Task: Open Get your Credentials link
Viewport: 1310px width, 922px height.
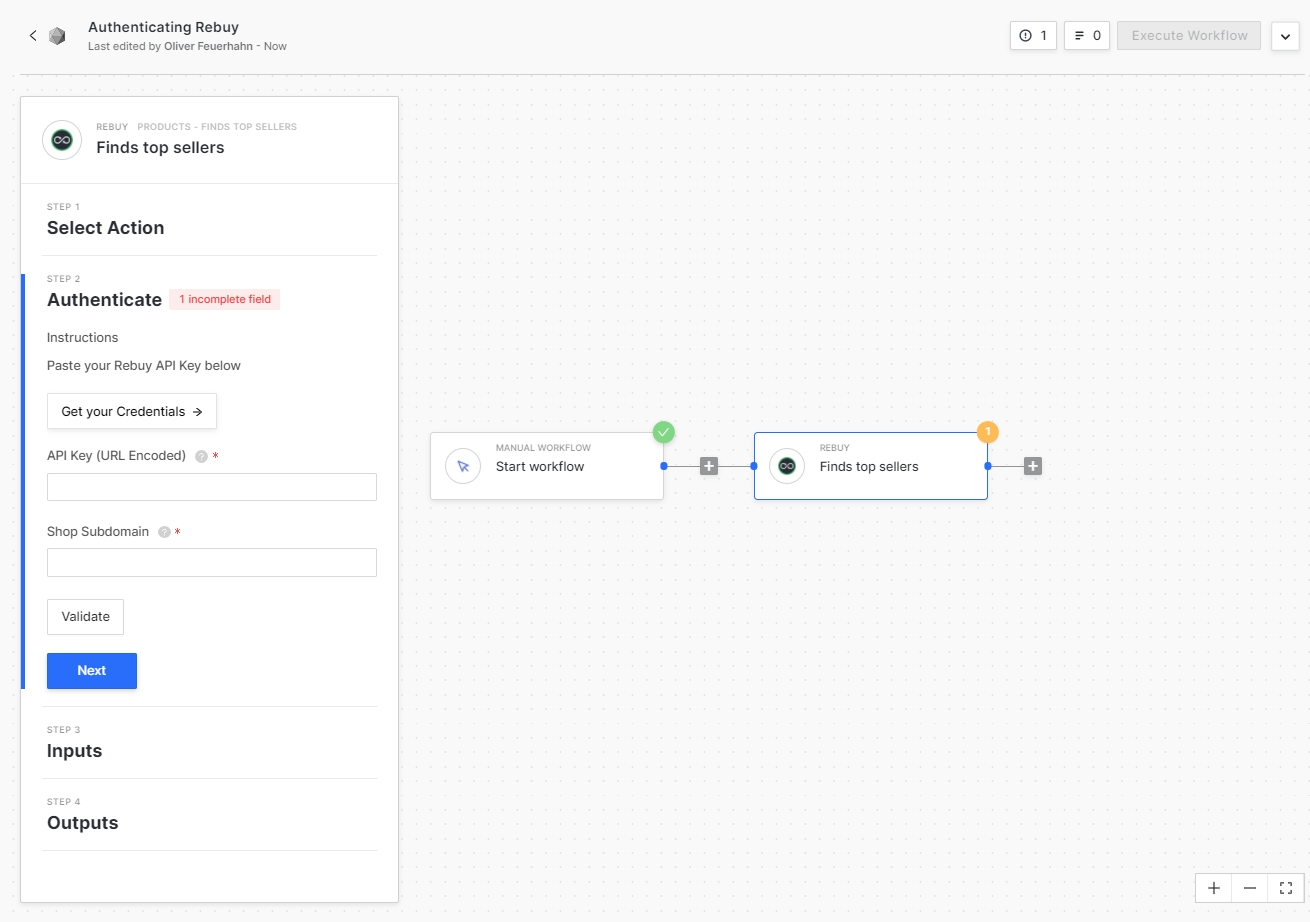Action: point(132,411)
